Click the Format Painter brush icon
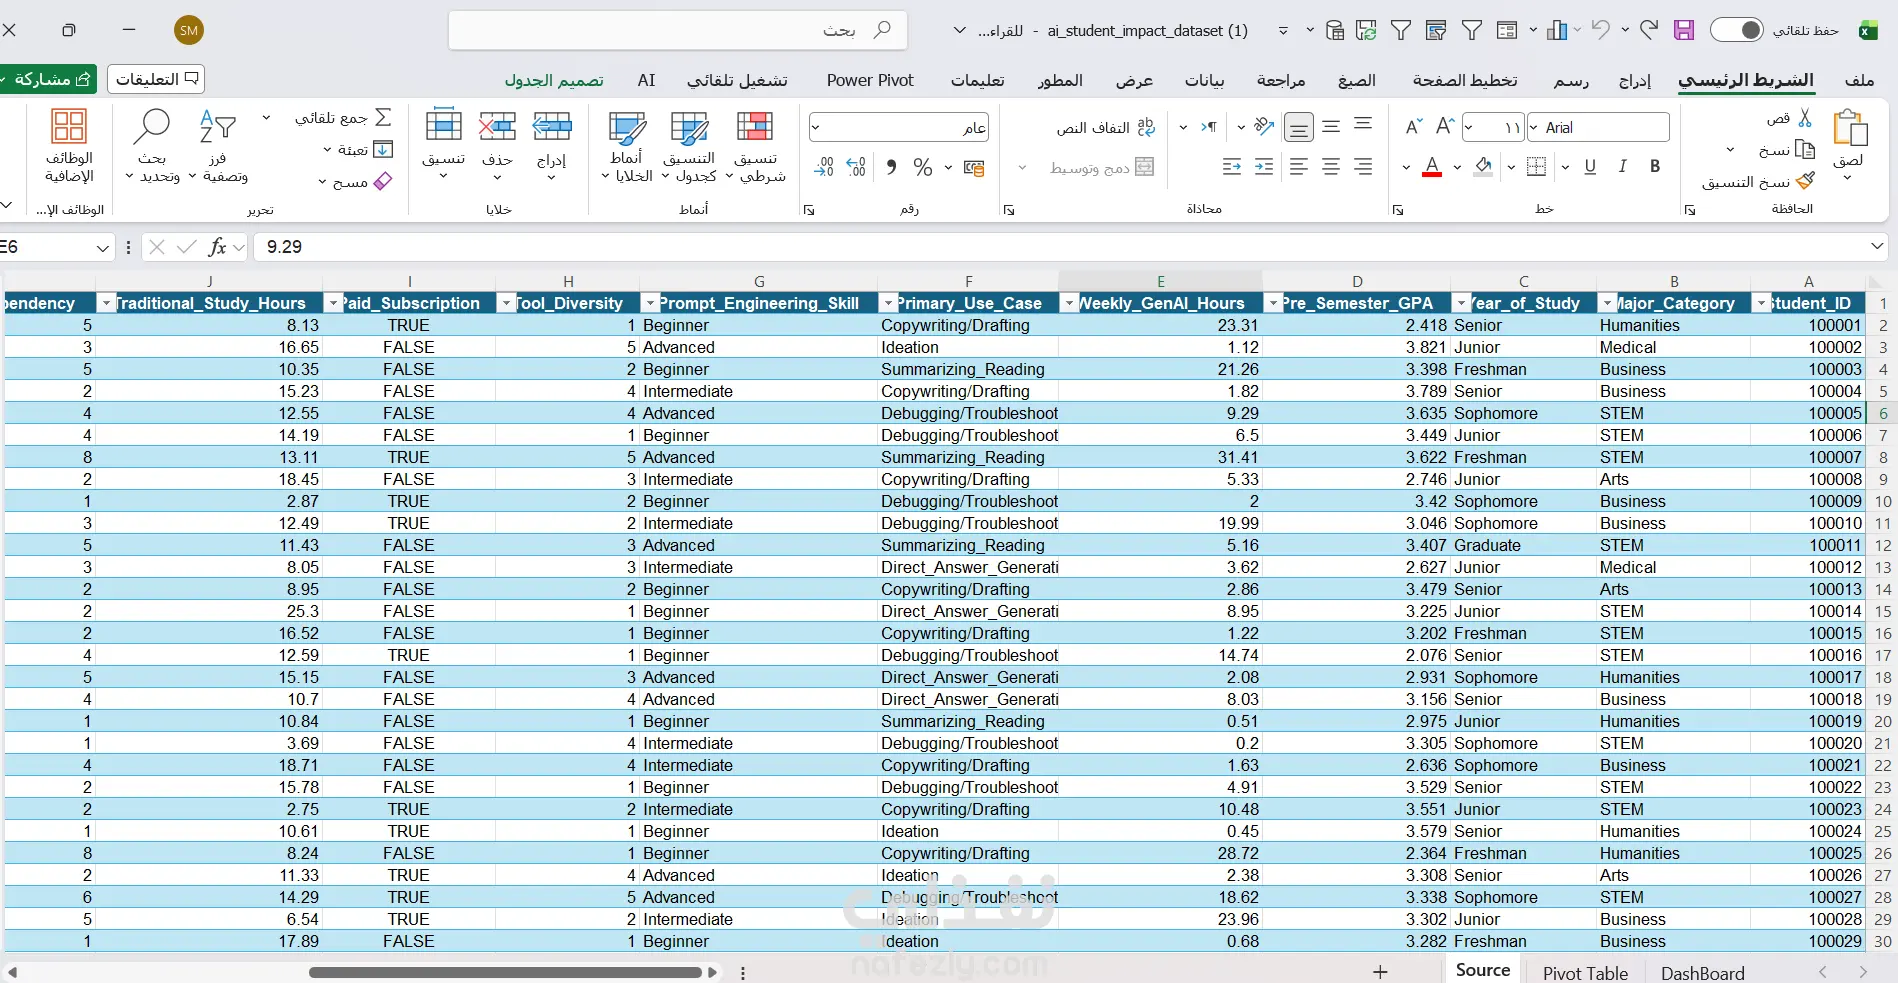The height and width of the screenshot is (983, 1898). coord(1805,181)
